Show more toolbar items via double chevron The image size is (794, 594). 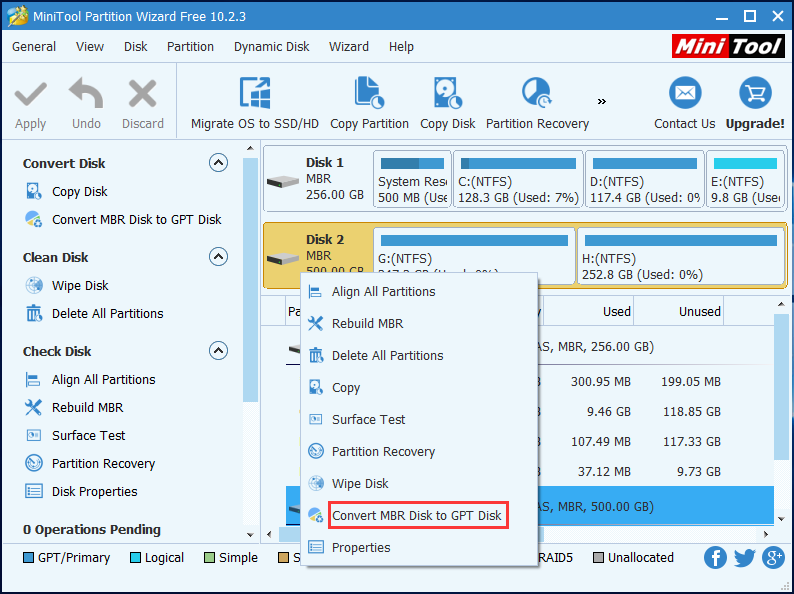[602, 102]
